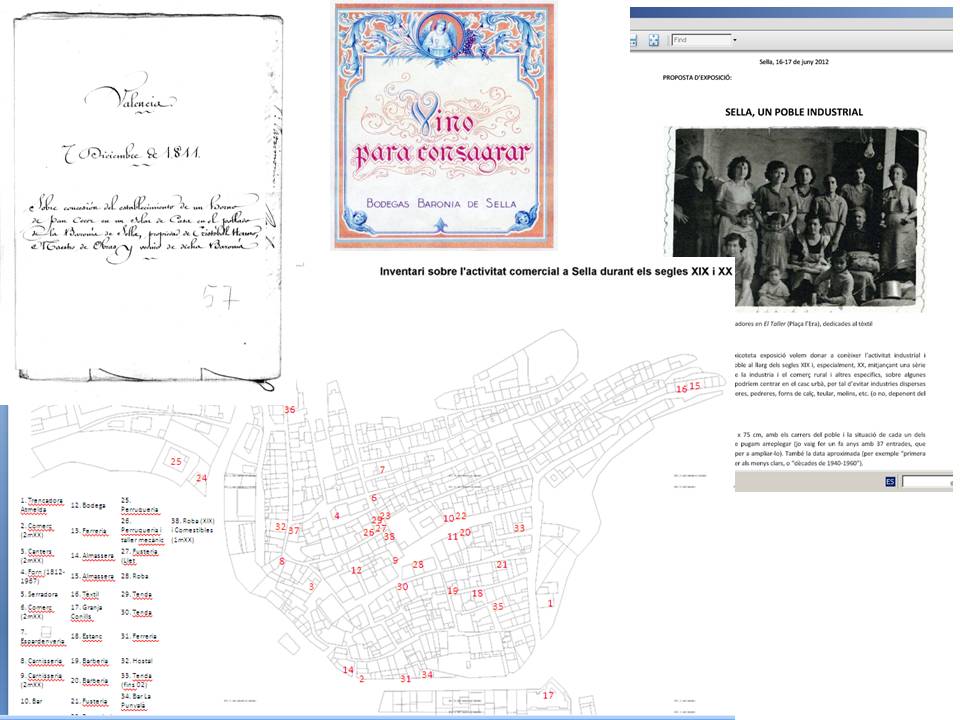Click map marker number 12 on map
The width and height of the screenshot is (960, 720).
pyautogui.click(x=356, y=570)
